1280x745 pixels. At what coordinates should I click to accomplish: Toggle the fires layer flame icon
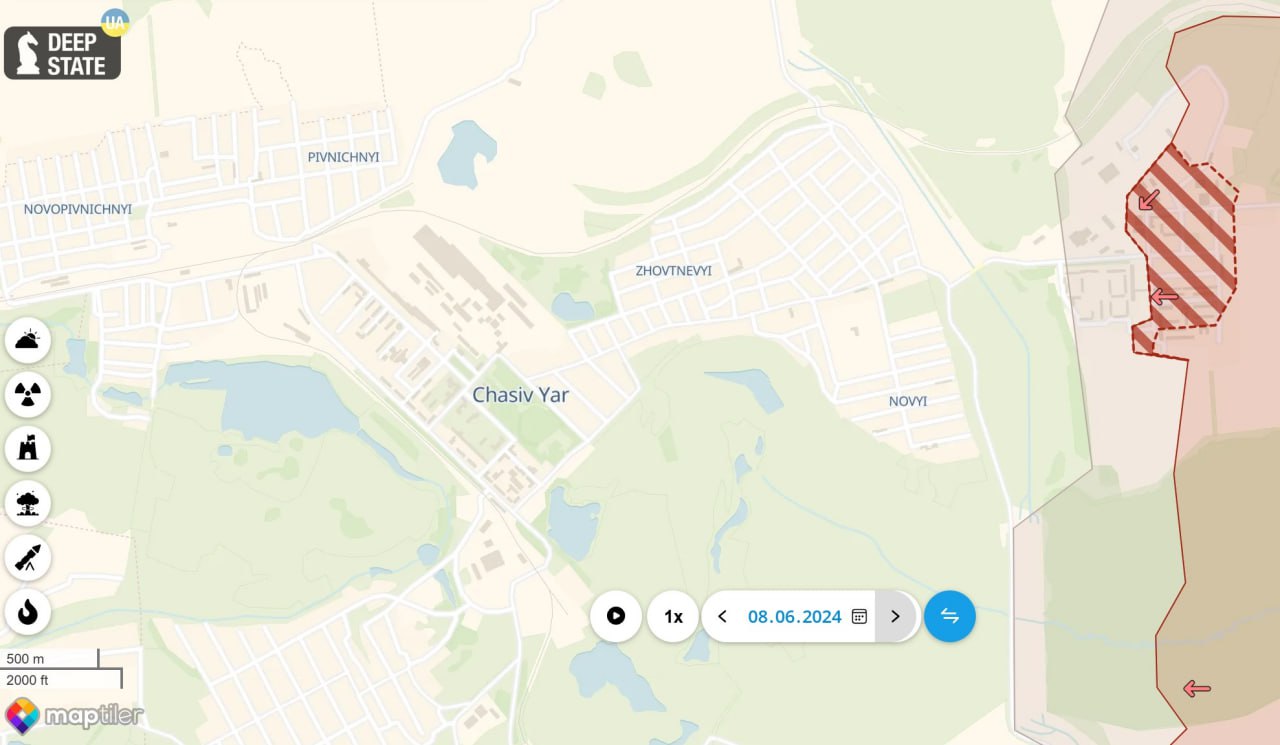coord(28,611)
